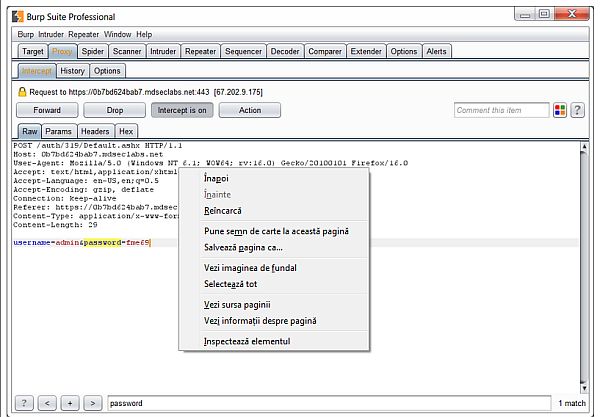Drop the intercepted request

pos(115,110)
